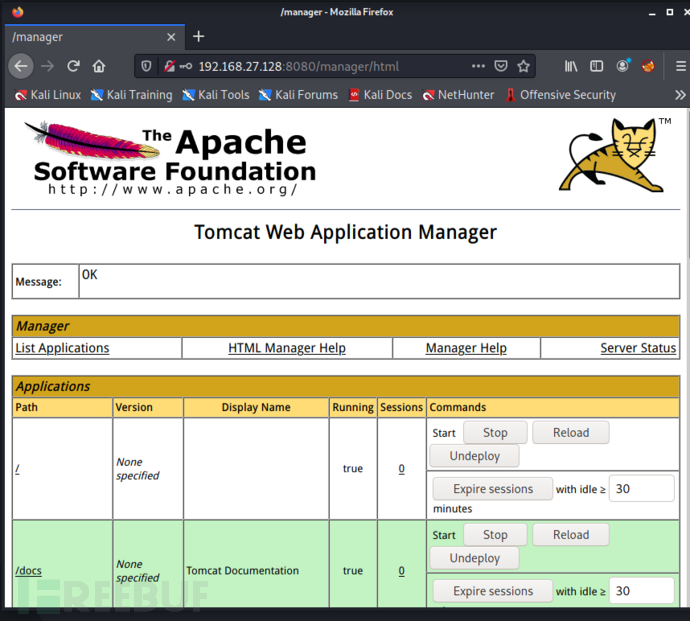Show more bookmarks with the chevron
The image size is (690, 621).
pyautogui.click(x=680, y=95)
